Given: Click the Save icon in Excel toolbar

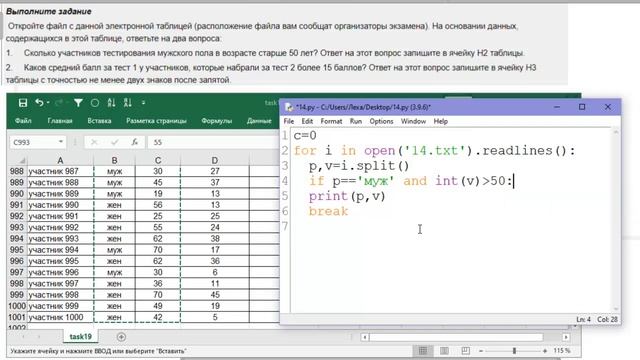Looking at the screenshot, I should tap(23, 103).
